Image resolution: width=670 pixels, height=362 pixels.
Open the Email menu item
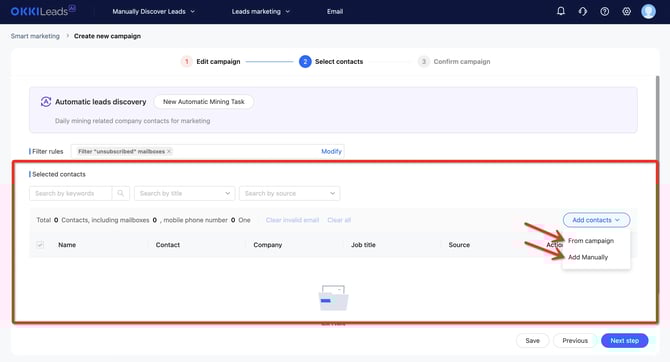(x=335, y=12)
